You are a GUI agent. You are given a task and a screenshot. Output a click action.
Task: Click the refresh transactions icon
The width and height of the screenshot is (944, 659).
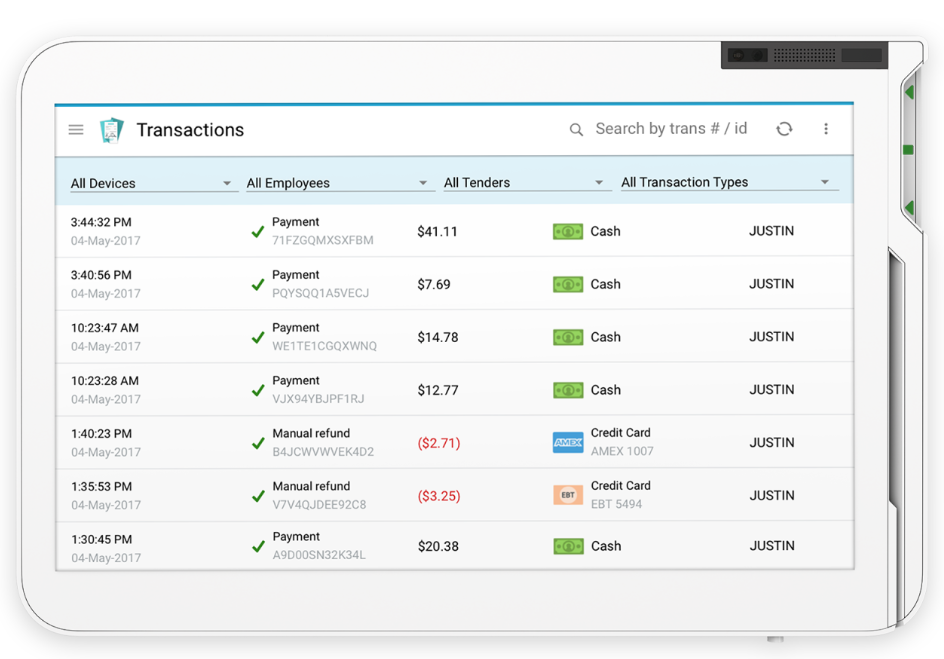point(784,129)
